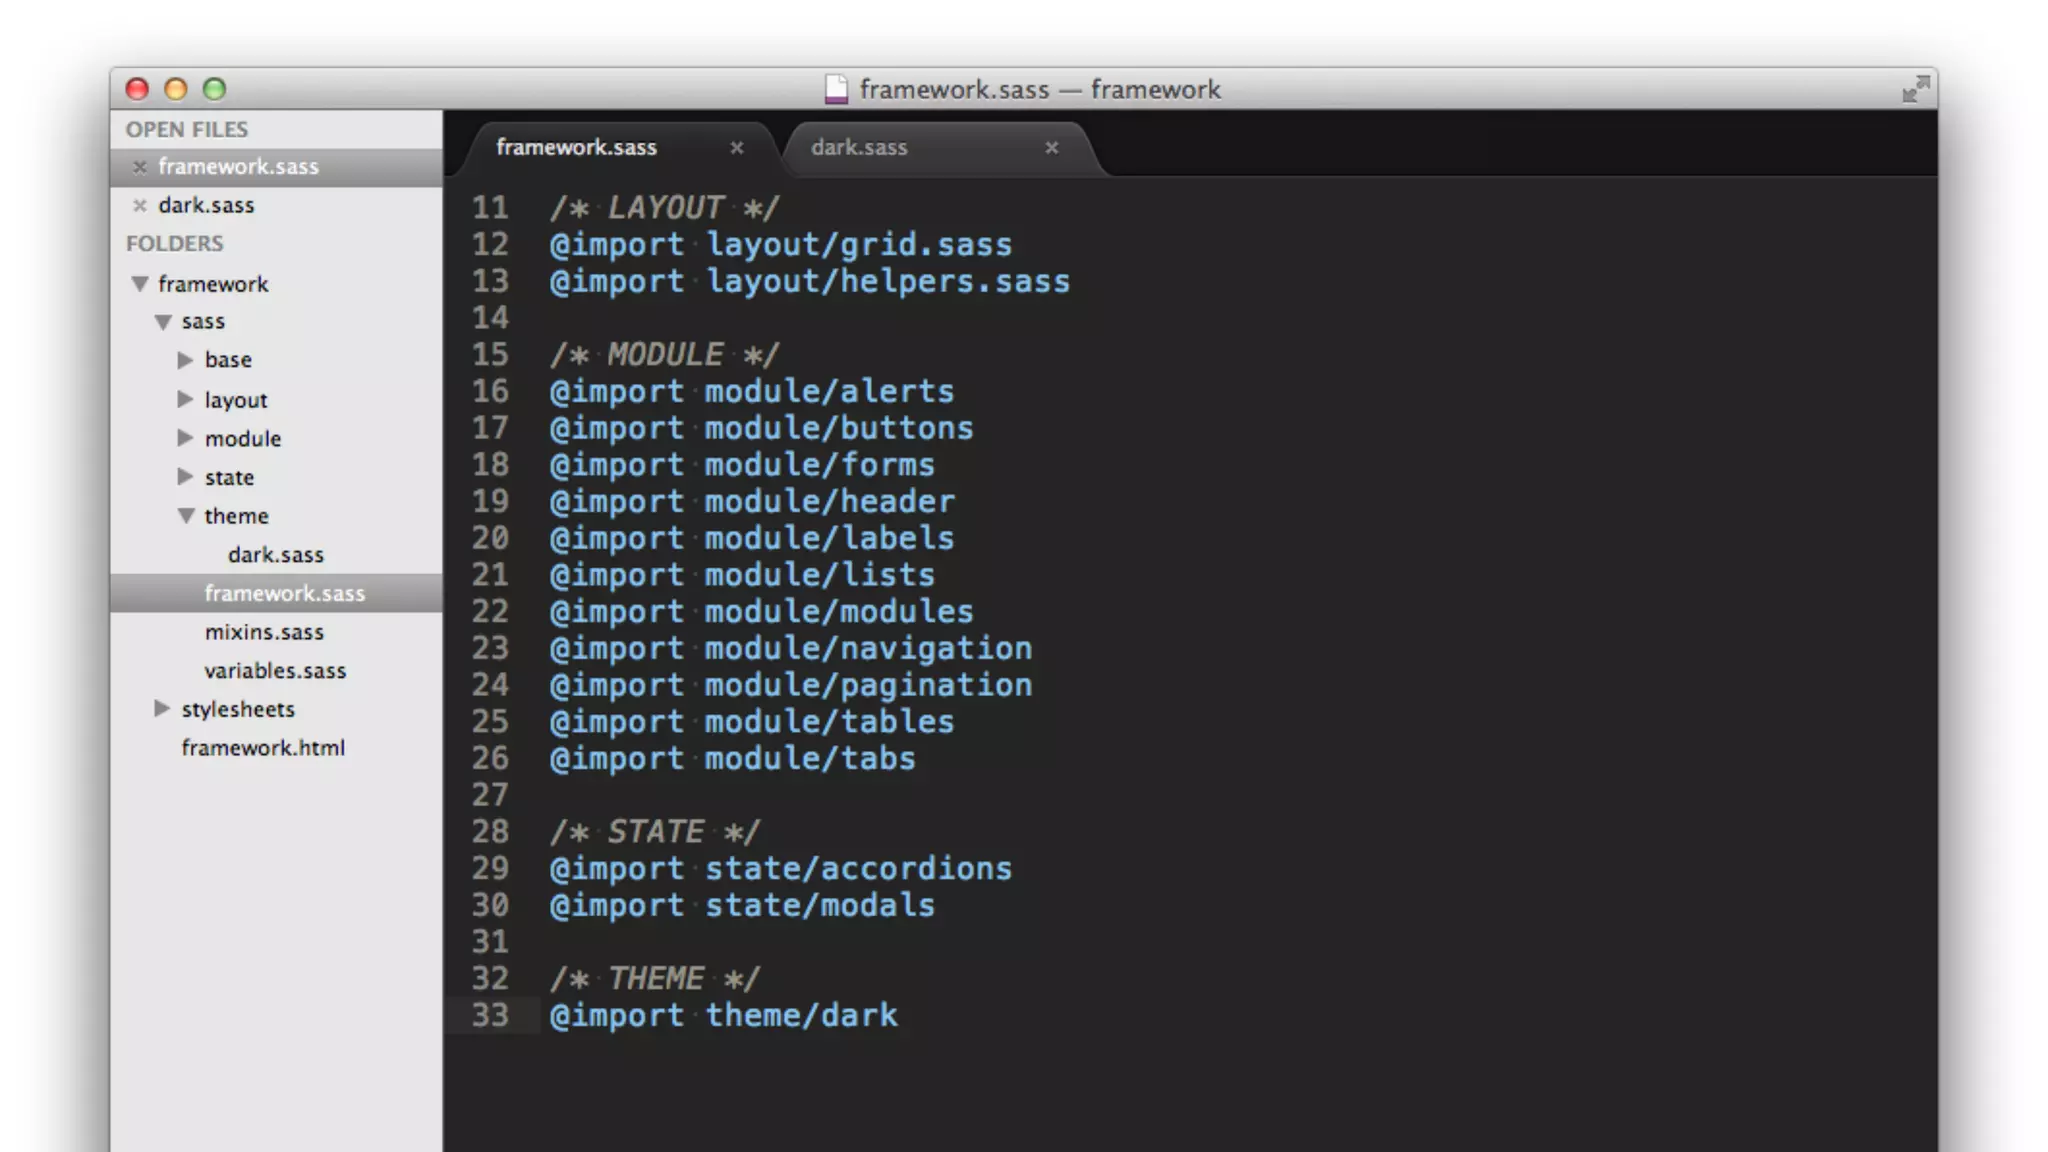Image resolution: width=2048 pixels, height=1152 pixels.
Task: Close framework.sass in the Open Files list
Action: coord(140,167)
